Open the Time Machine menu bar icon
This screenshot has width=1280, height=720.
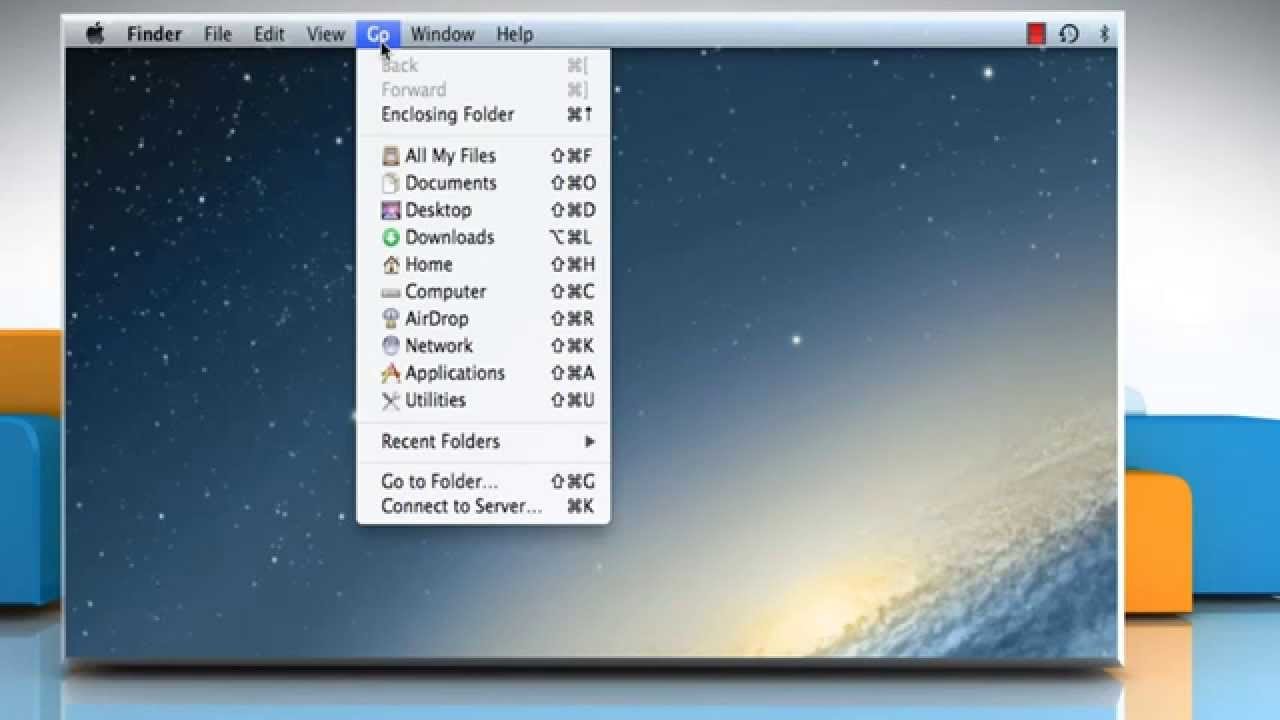tap(1069, 34)
